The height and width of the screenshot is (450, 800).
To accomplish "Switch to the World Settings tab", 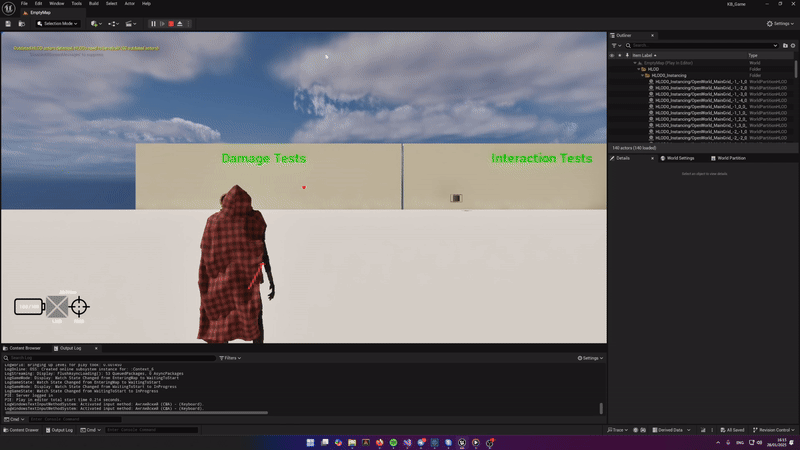I will click(x=679, y=158).
